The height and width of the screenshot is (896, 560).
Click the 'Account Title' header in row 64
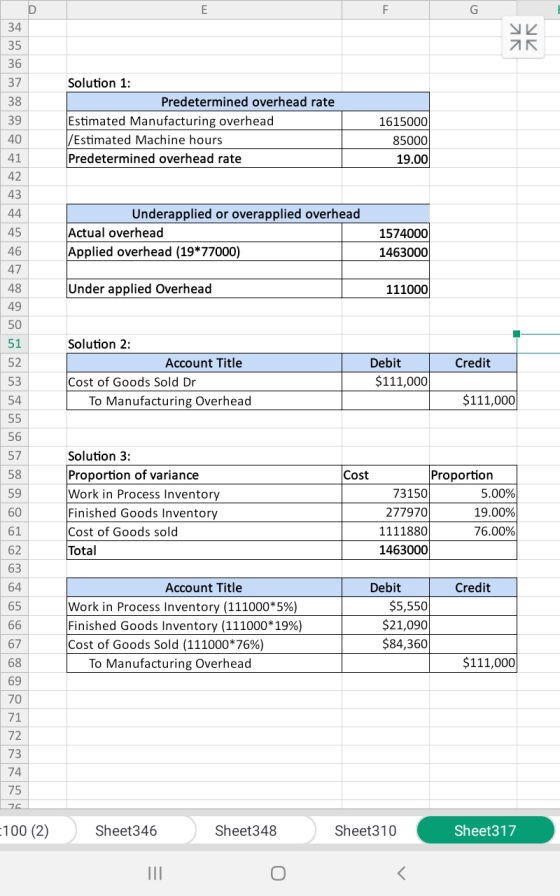pos(204,587)
